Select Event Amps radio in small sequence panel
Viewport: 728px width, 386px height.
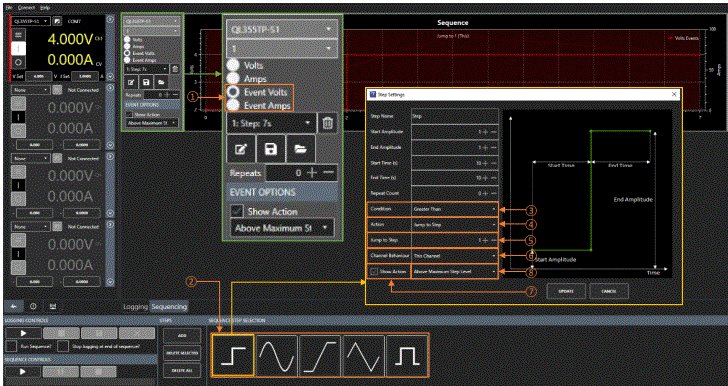[127, 60]
